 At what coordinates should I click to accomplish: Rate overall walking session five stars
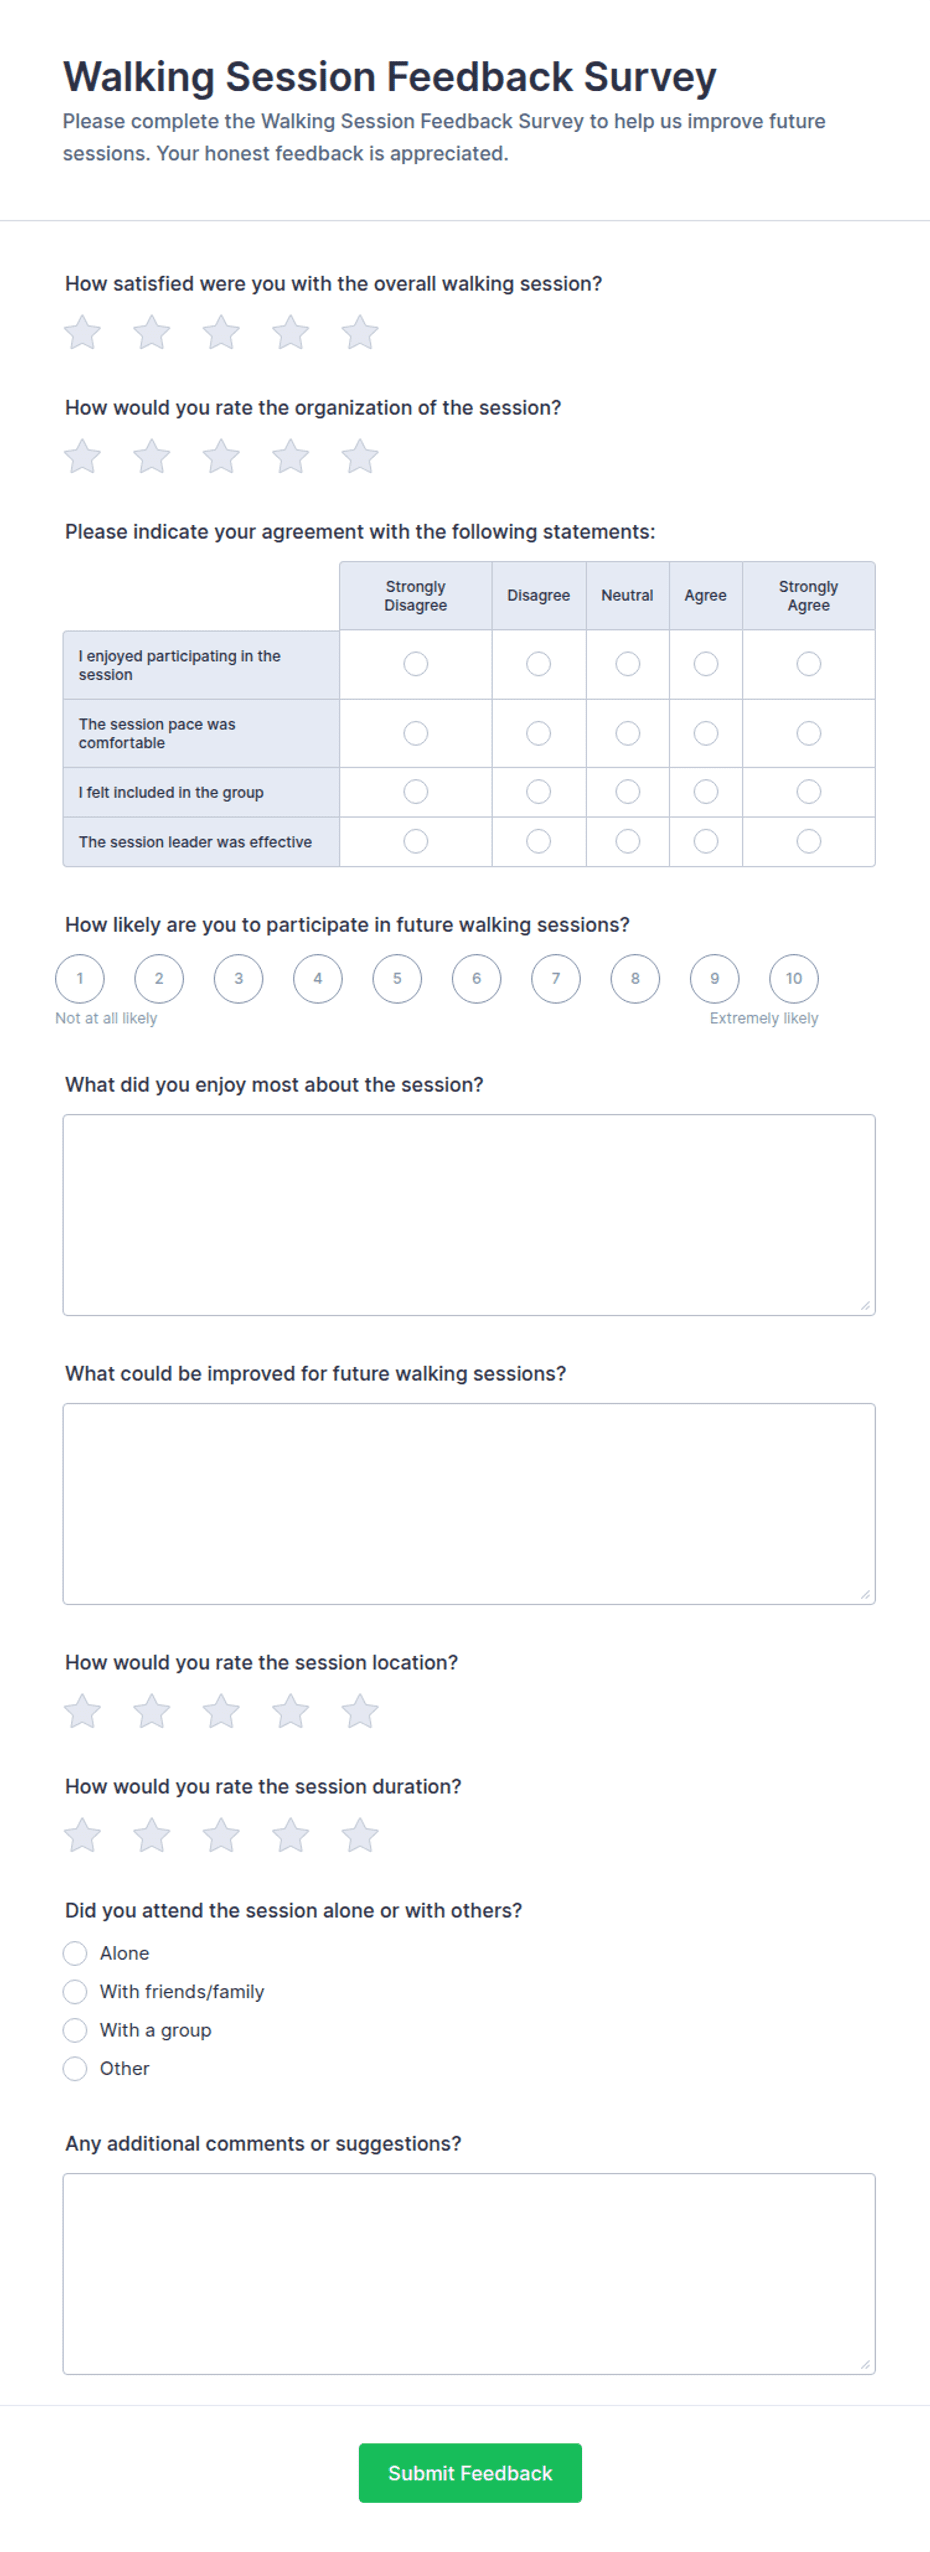coord(359,332)
